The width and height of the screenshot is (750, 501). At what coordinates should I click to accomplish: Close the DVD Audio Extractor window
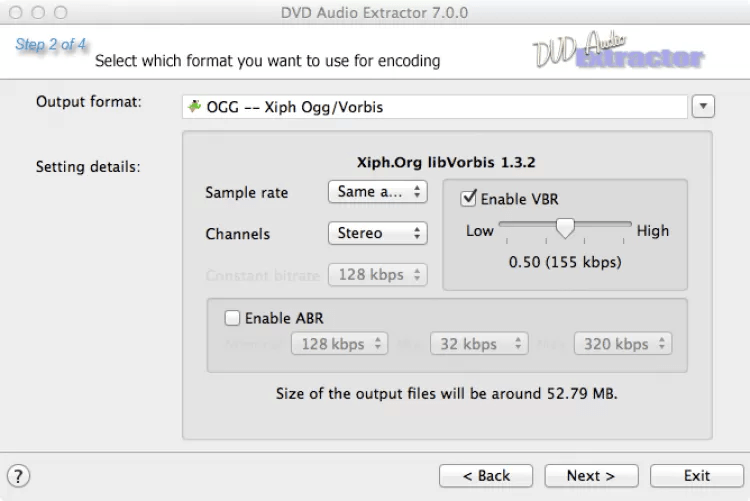click(x=17, y=13)
